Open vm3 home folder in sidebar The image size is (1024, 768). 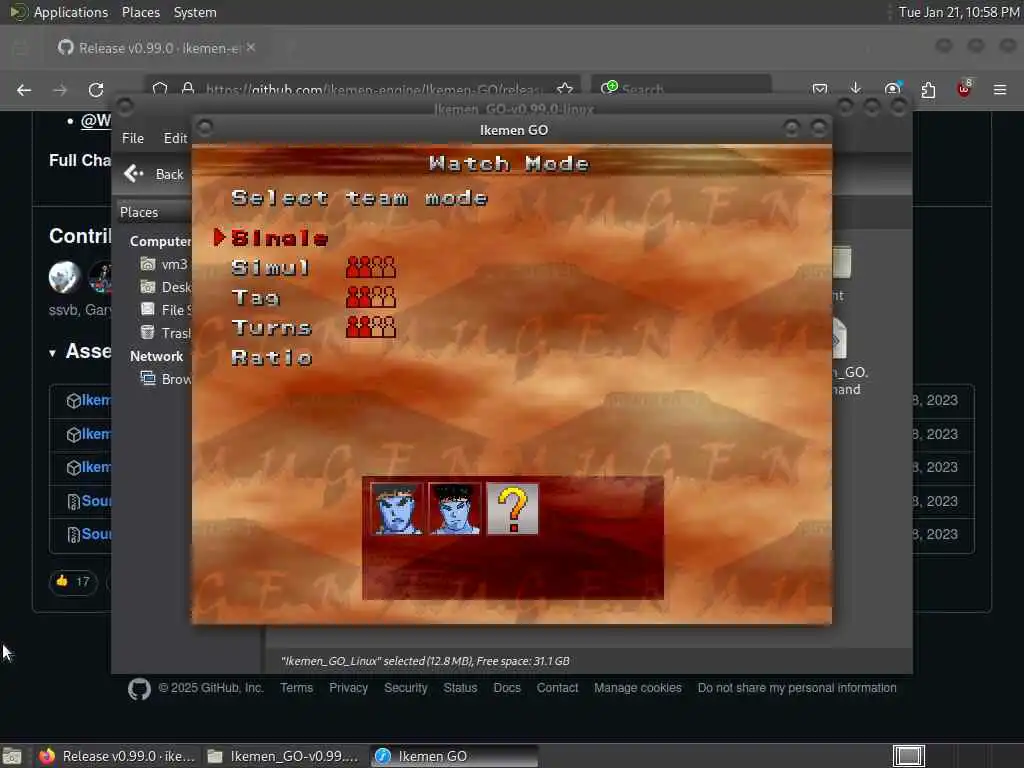click(165, 264)
